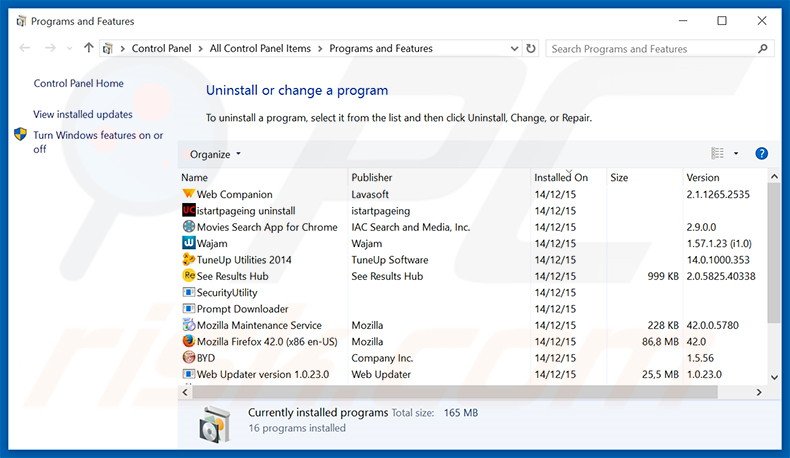This screenshot has width=790, height=458.
Task: Click the Control Panel icon in address bar
Action: tap(107, 49)
